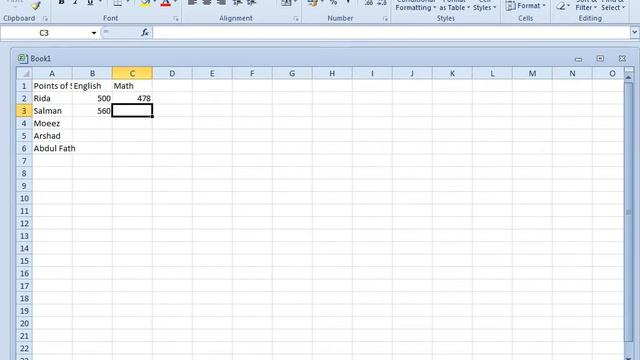640x360 pixels.
Task: Open the Font Color dropdown arrow
Action: pos(175,2)
